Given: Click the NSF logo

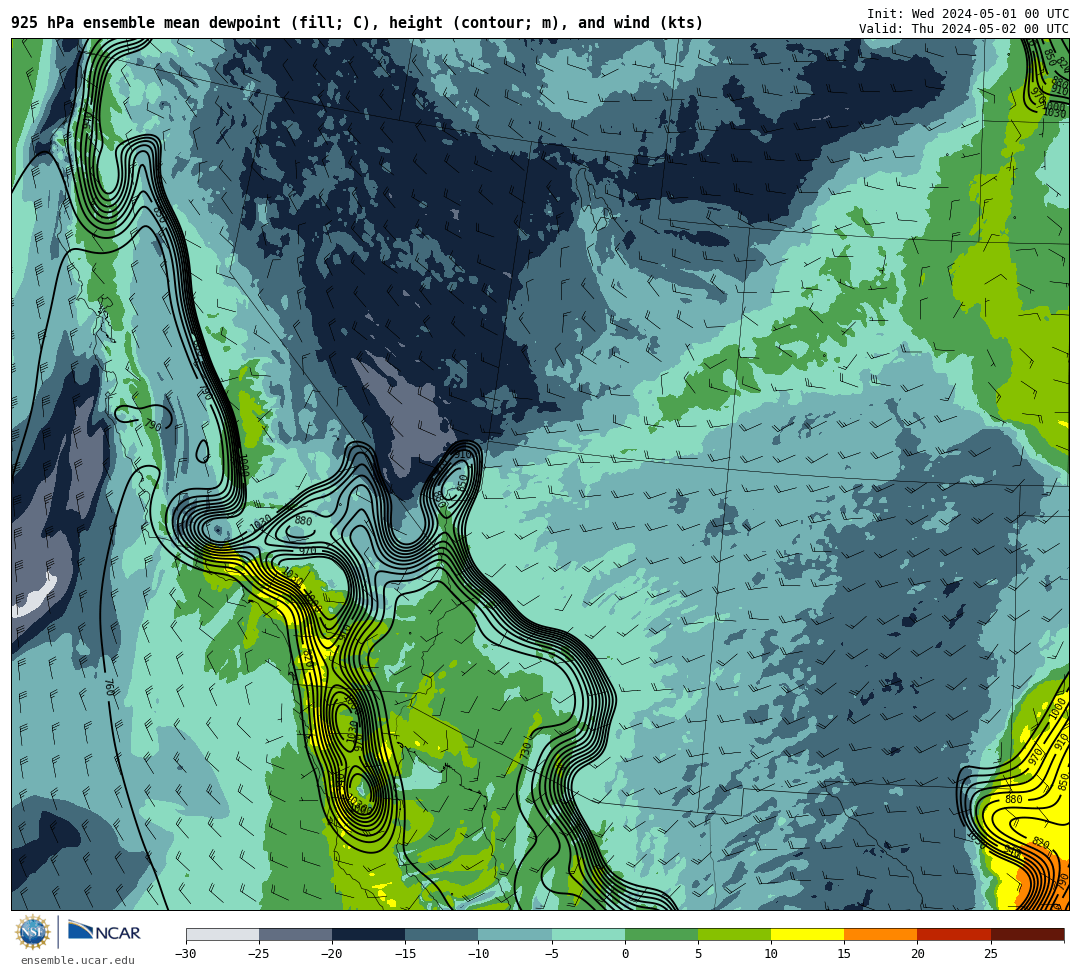Looking at the screenshot, I should 32,932.
